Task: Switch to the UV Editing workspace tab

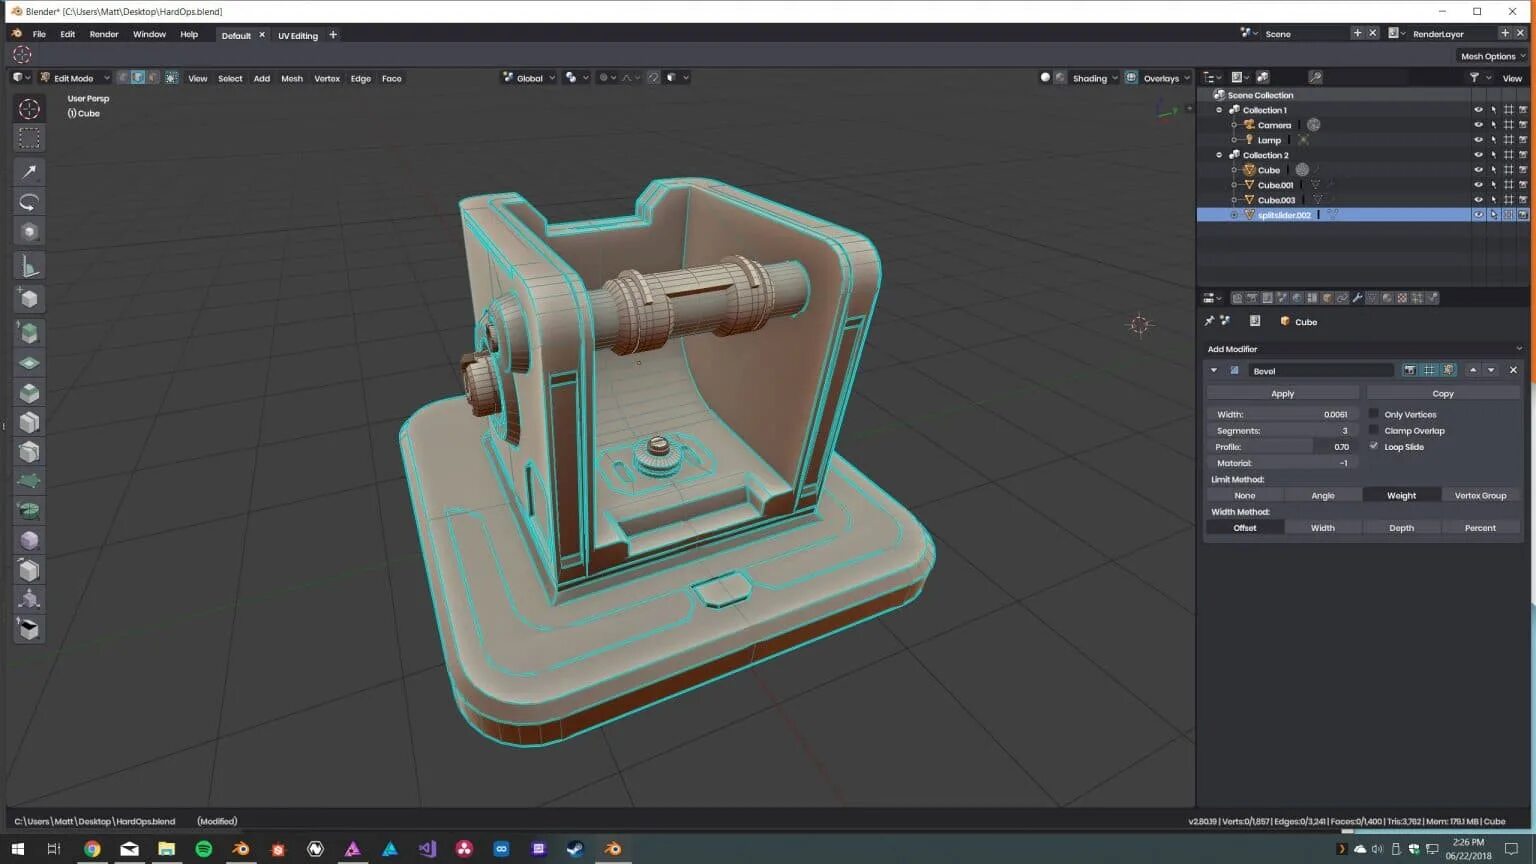Action: pos(298,35)
